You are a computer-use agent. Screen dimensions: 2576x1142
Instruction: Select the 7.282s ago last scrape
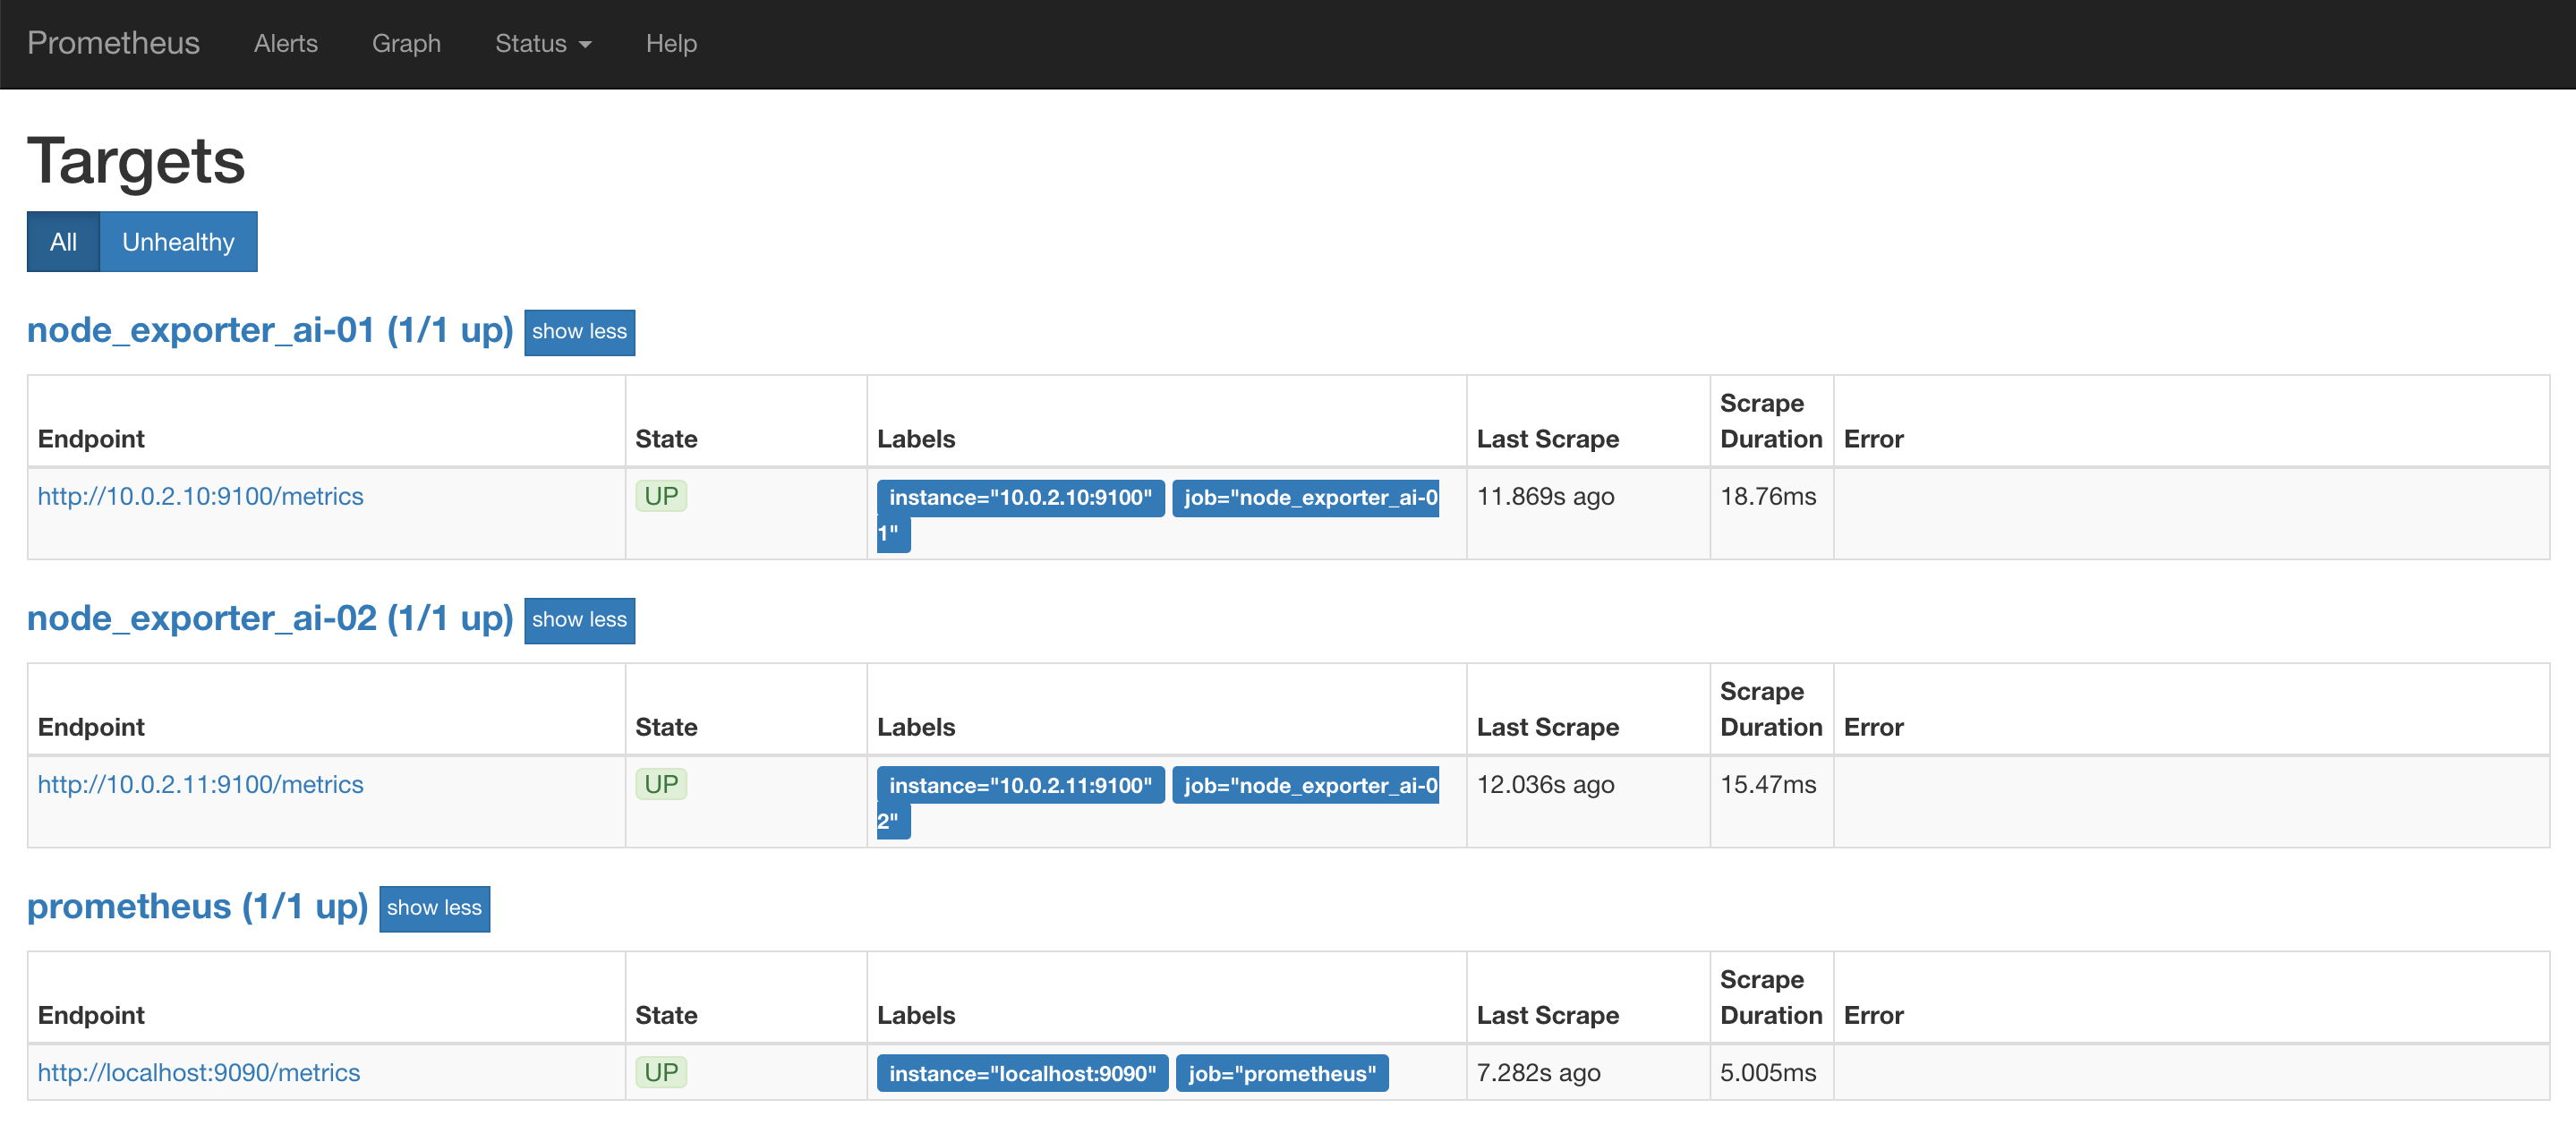pyautogui.click(x=1538, y=1072)
